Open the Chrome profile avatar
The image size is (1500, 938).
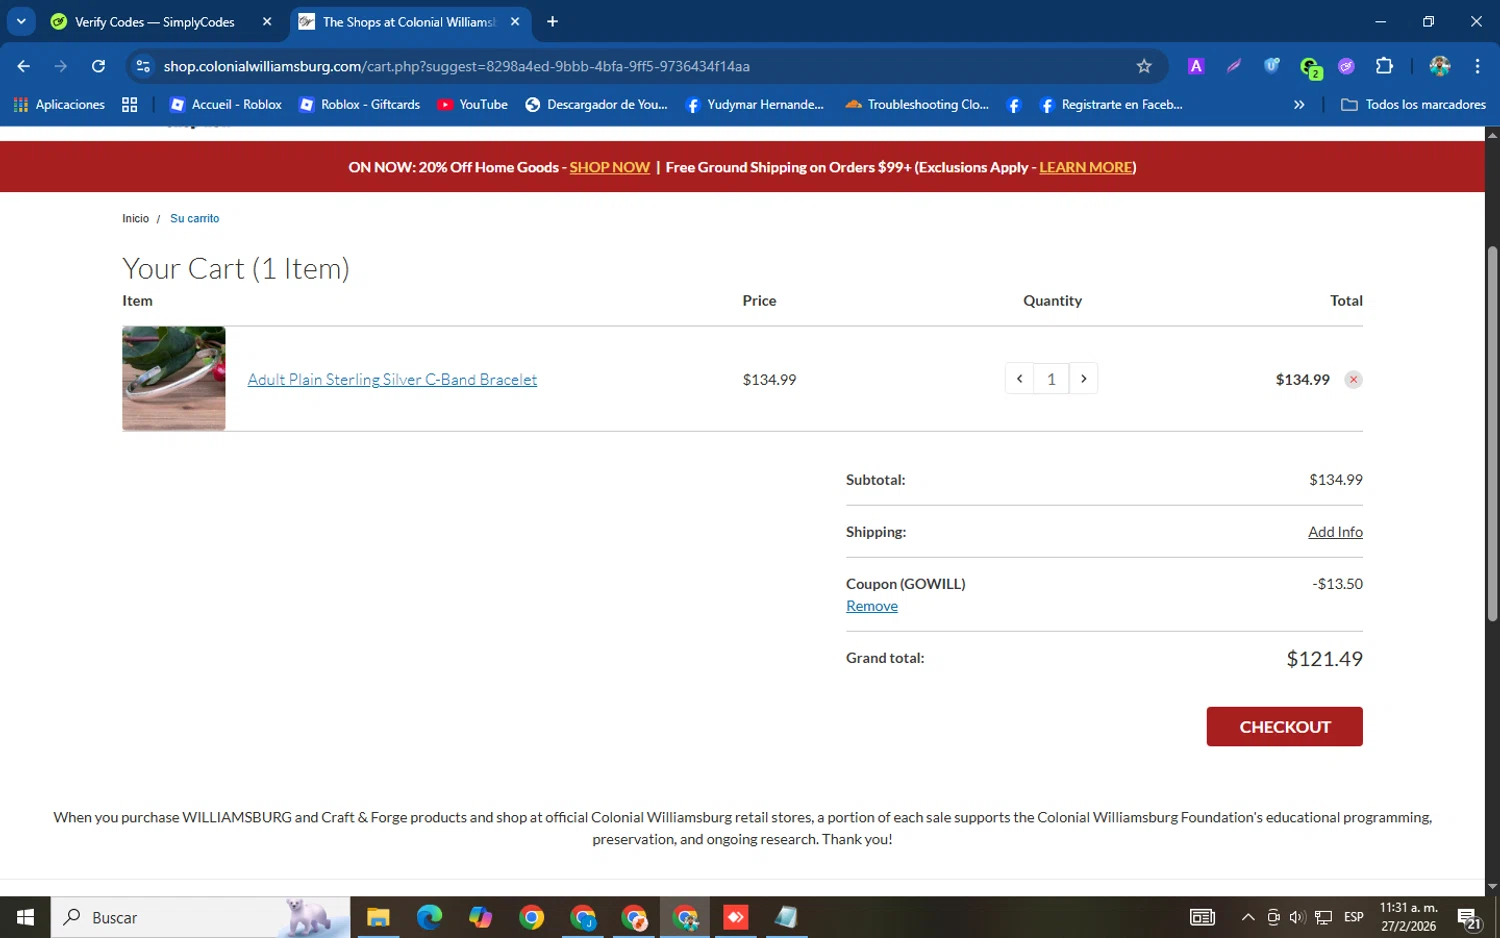pyautogui.click(x=1439, y=66)
